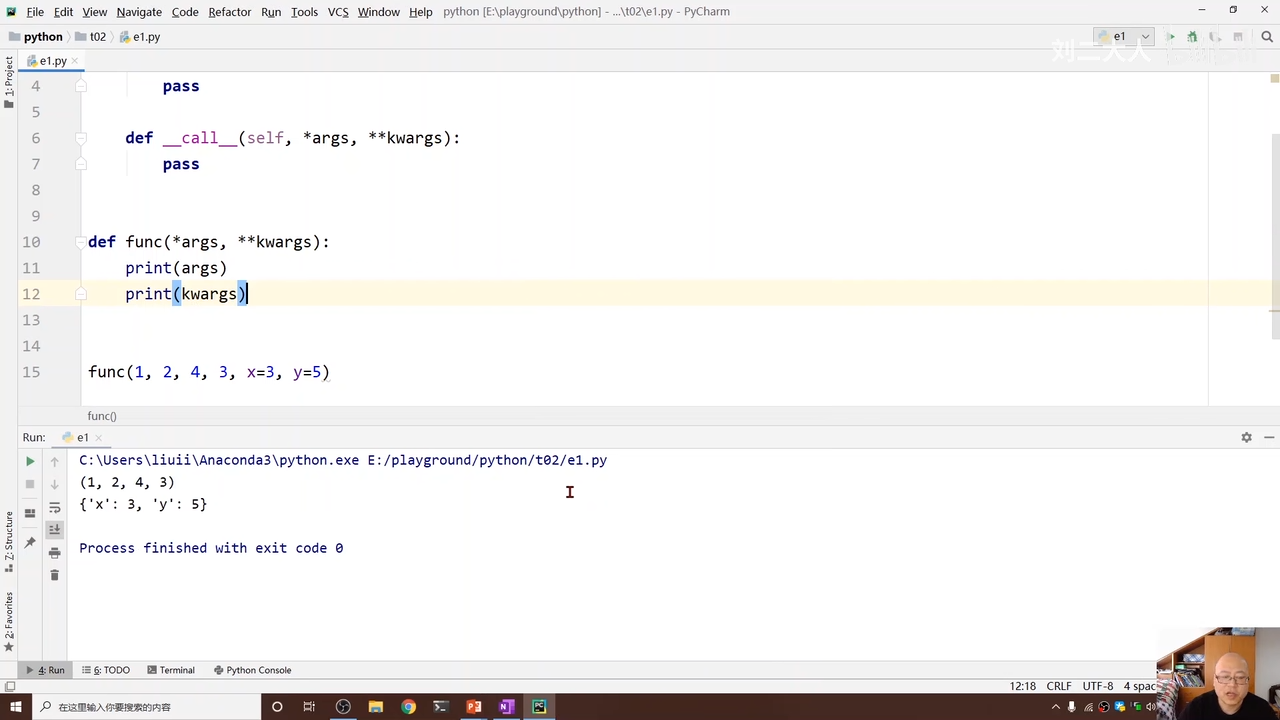
Task: Click the Debug bug icon in top toolbar
Action: pyautogui.click(x=1192, y=37)
